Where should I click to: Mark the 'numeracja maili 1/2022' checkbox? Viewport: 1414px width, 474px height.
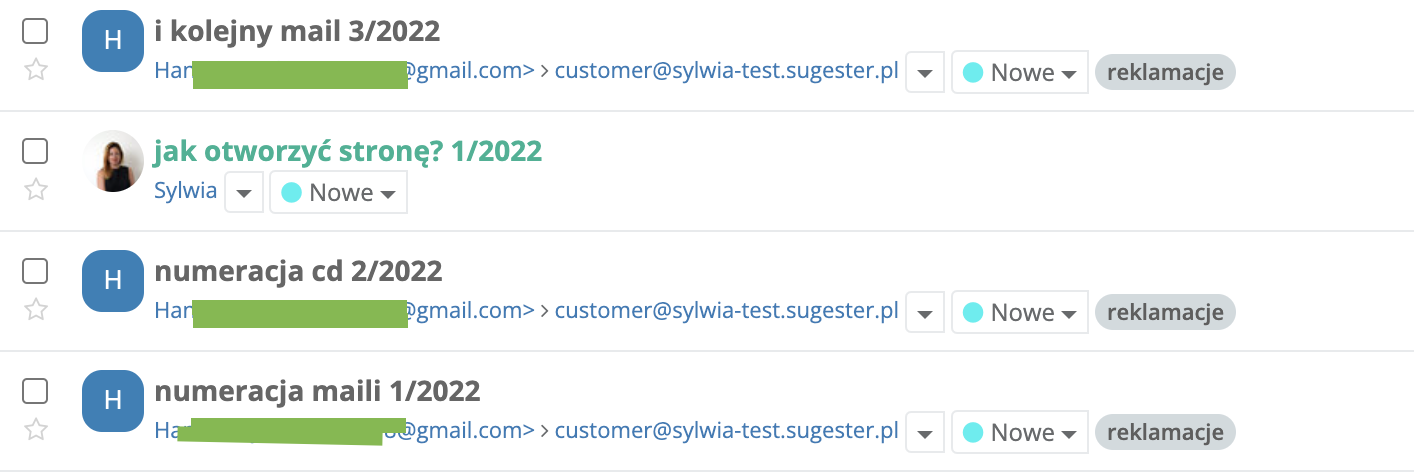click(35, 392)
